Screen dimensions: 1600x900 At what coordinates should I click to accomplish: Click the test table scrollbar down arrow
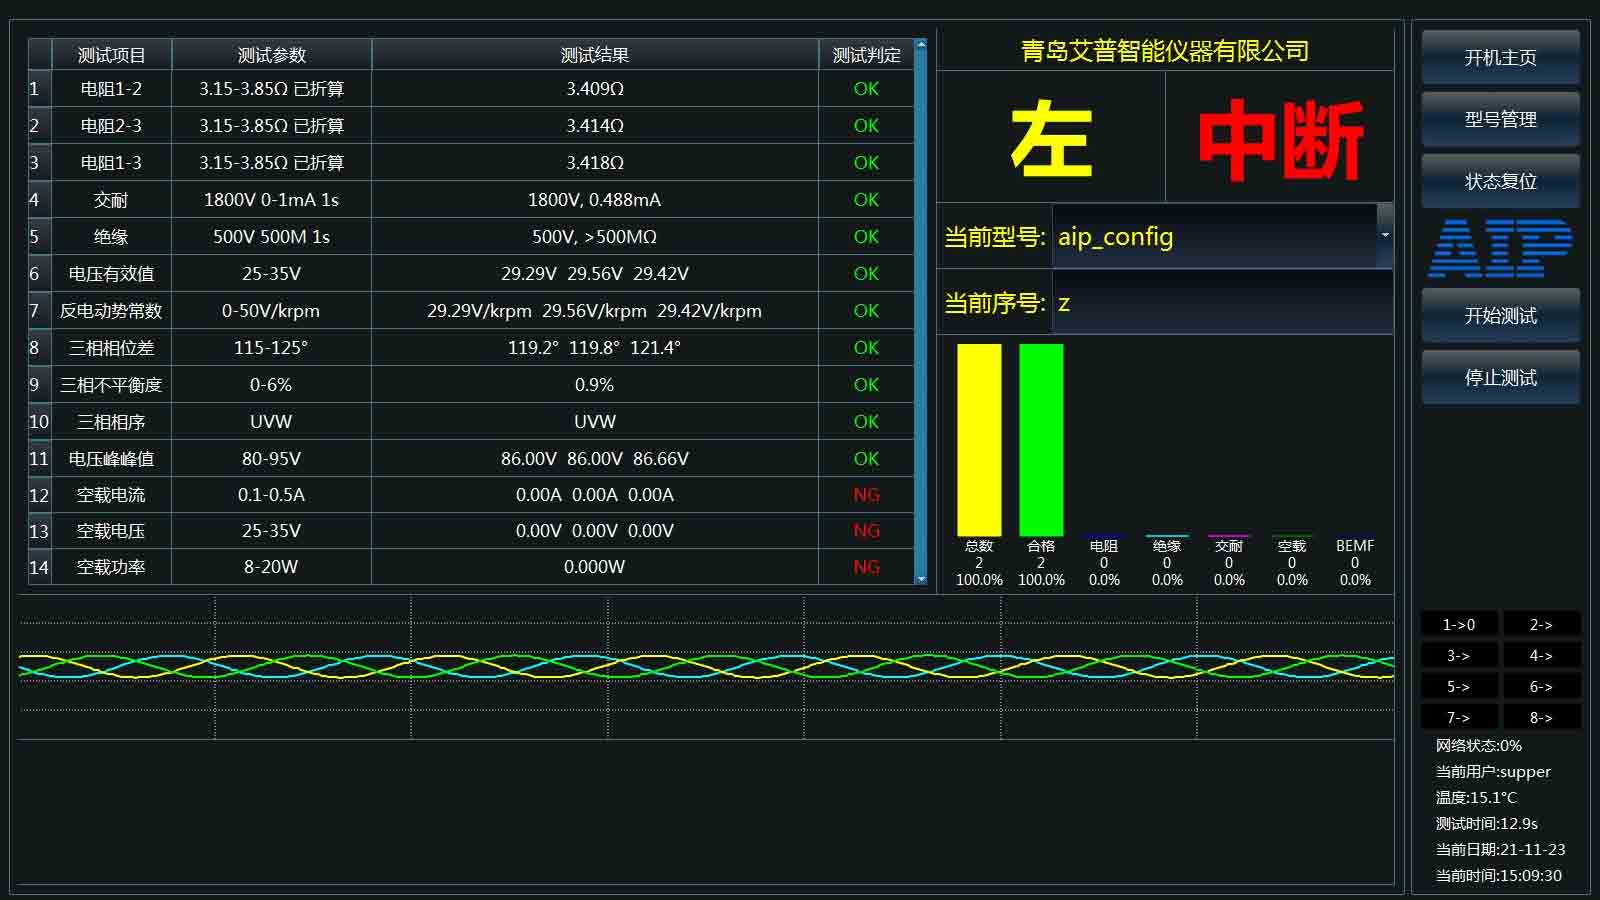(921, 578)
